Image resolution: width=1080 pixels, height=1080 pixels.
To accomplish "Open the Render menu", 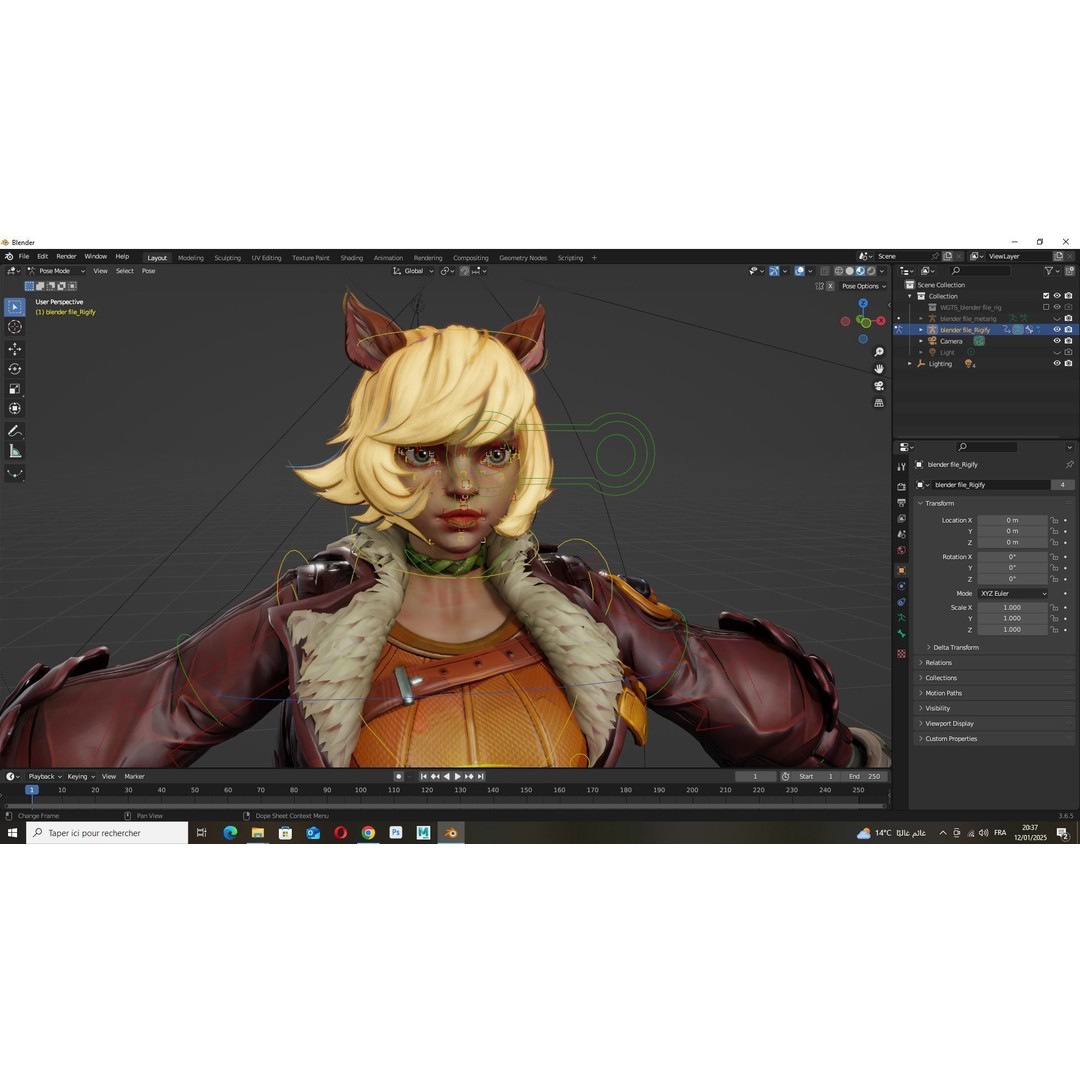I will point(66,256).
